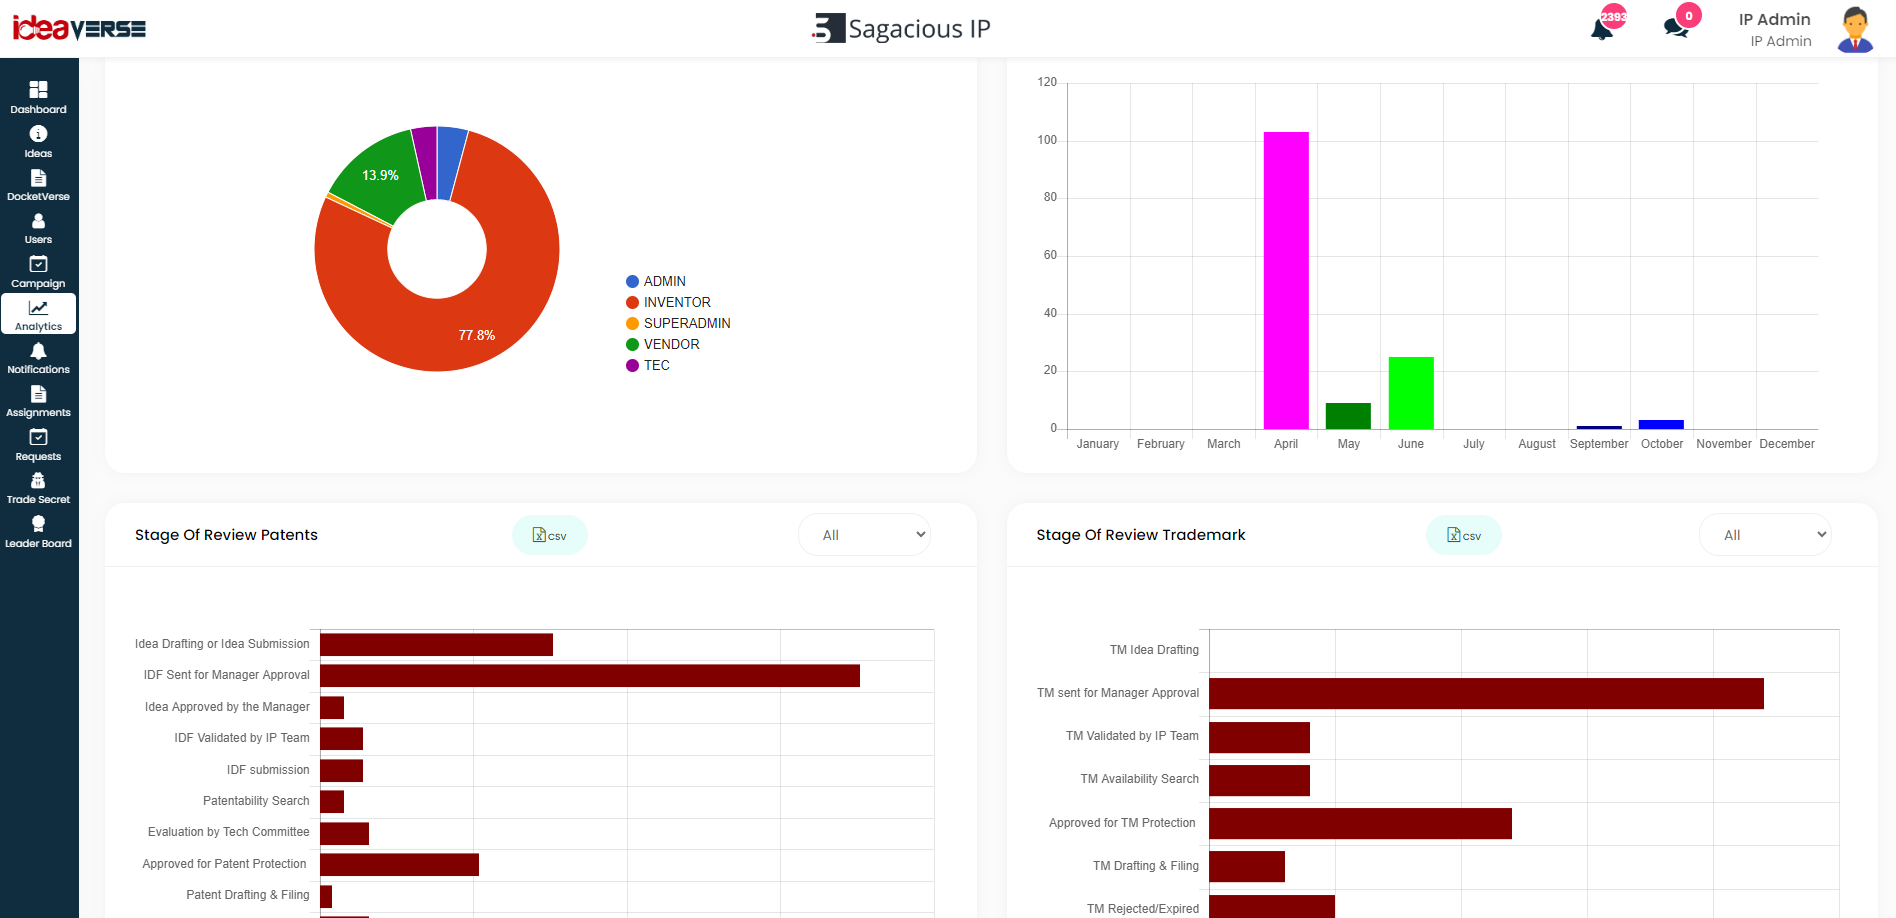The width and height of the screenshot is (1896, 918).
Task: Click the TM Validated by IP Team bar
Action: (x=1259, y=737)
